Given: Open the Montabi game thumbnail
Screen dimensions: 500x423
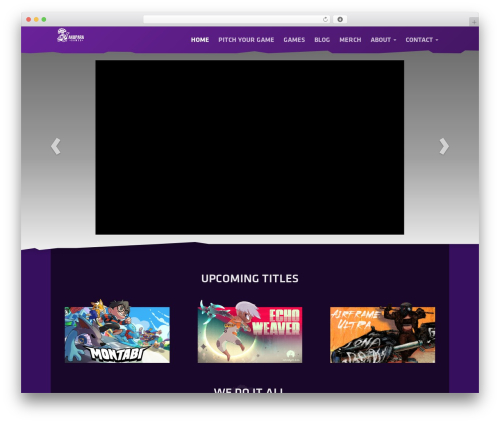Looking at the screenshot, I should 117,331.
